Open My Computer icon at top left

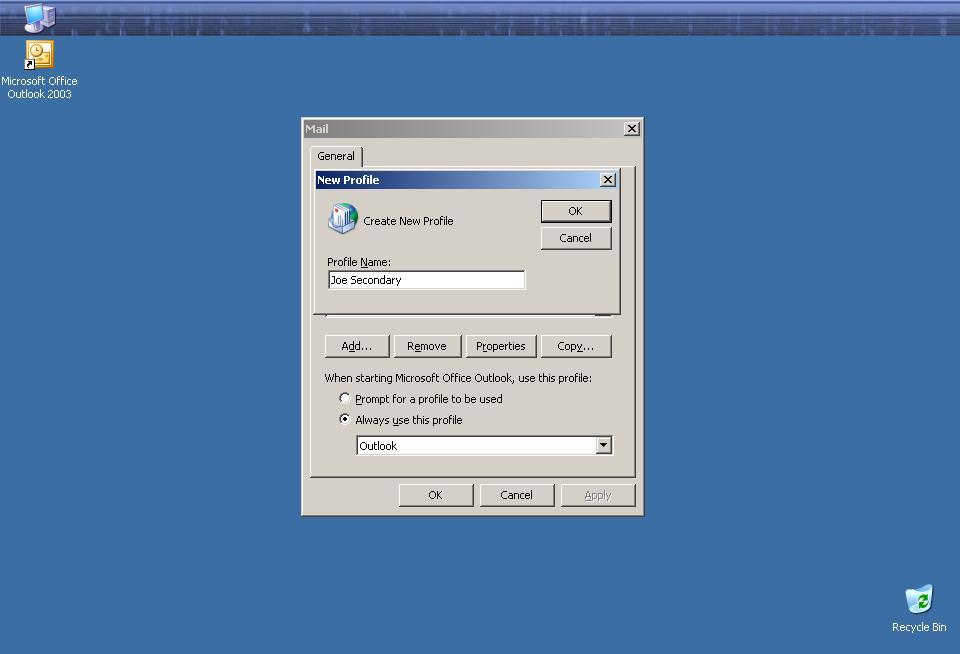coord(39,17)
